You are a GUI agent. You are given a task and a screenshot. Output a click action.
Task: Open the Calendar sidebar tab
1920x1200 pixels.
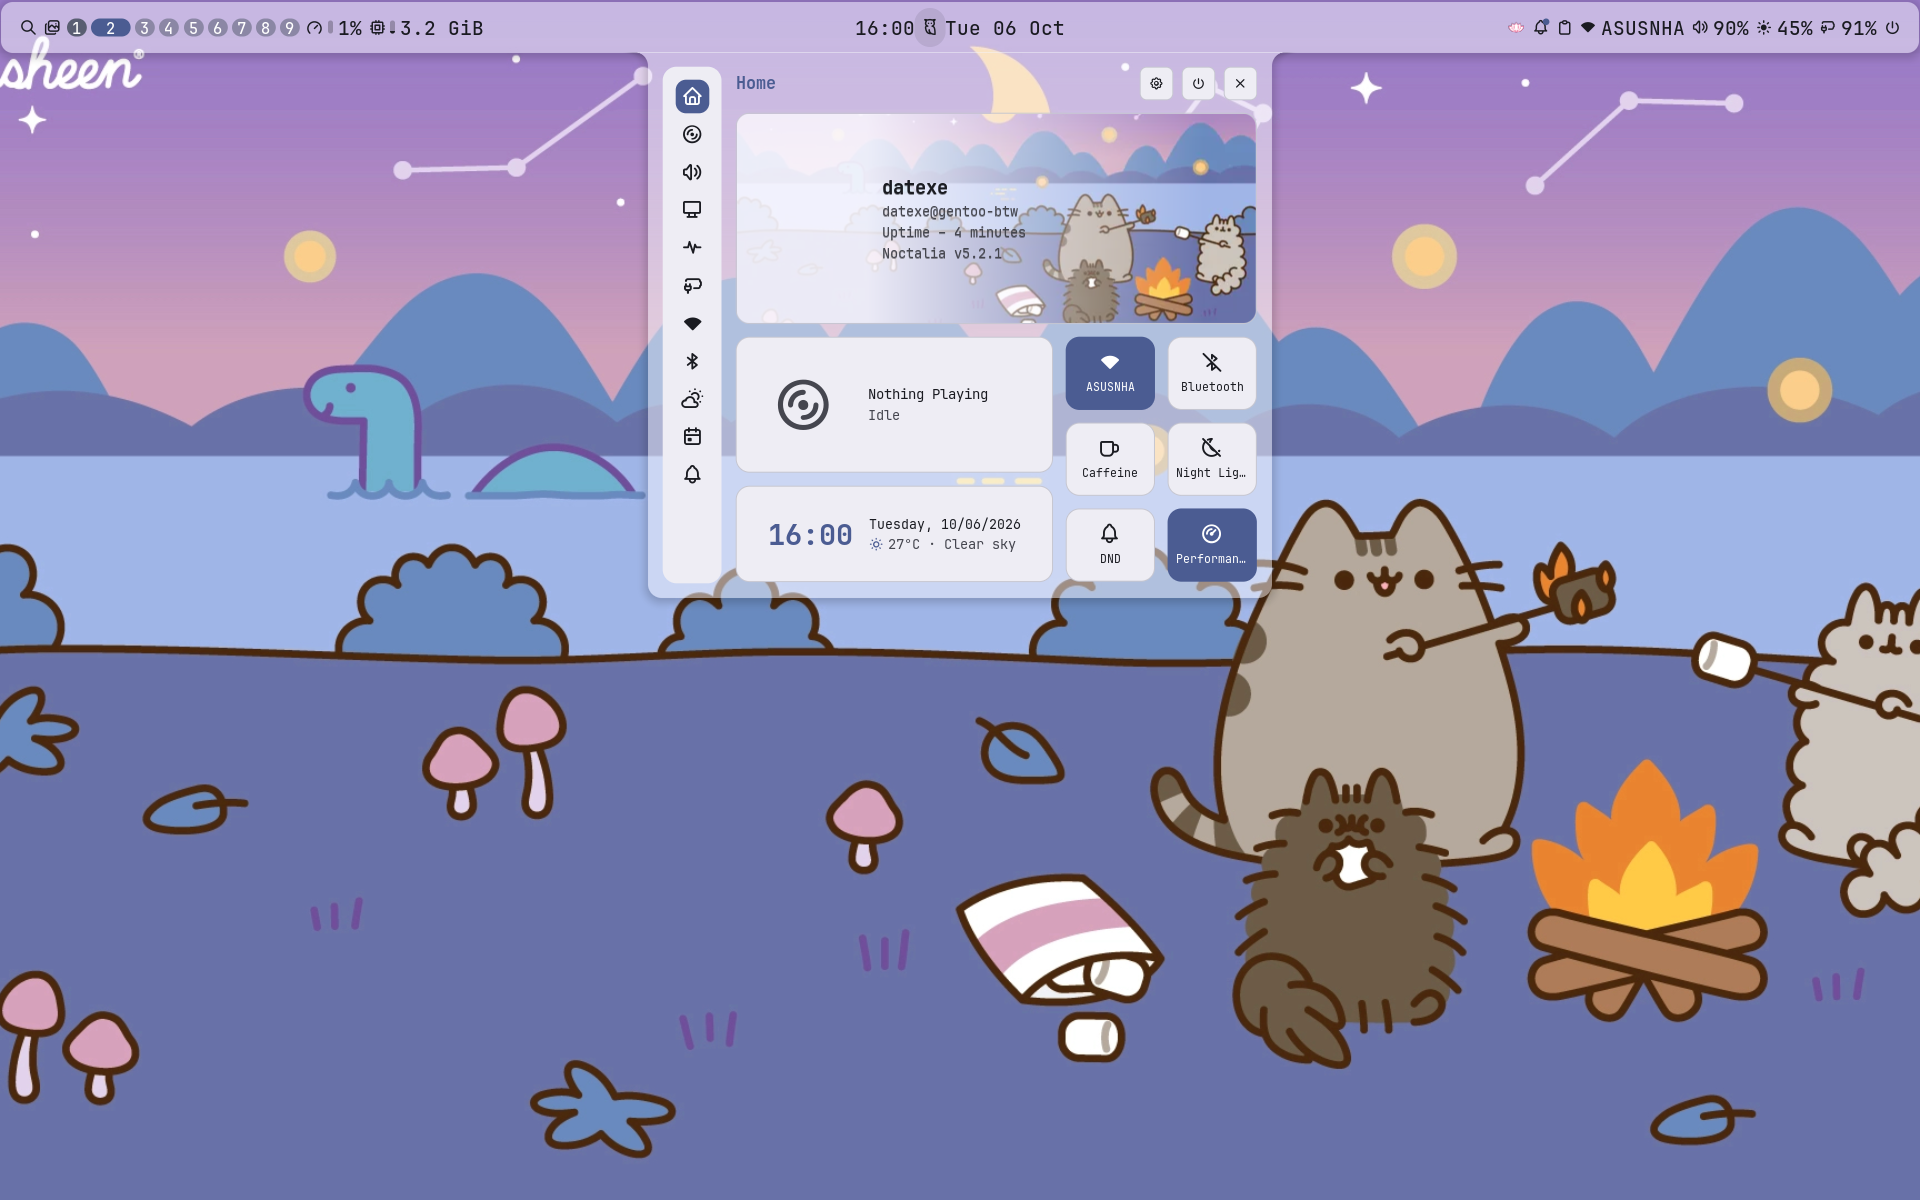pyautogui.click(x=692, y=437)
